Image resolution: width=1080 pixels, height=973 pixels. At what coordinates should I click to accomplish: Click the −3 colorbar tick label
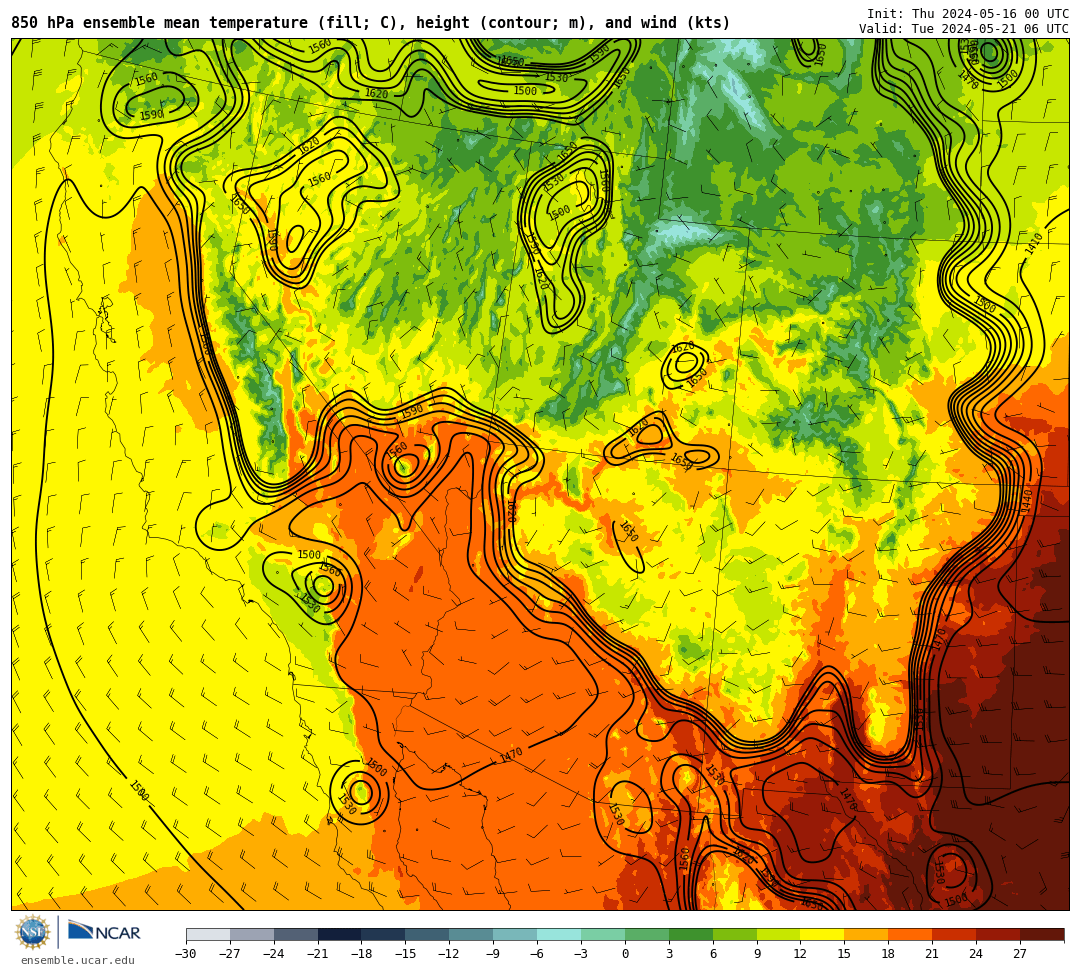click(x=581, y=954)
